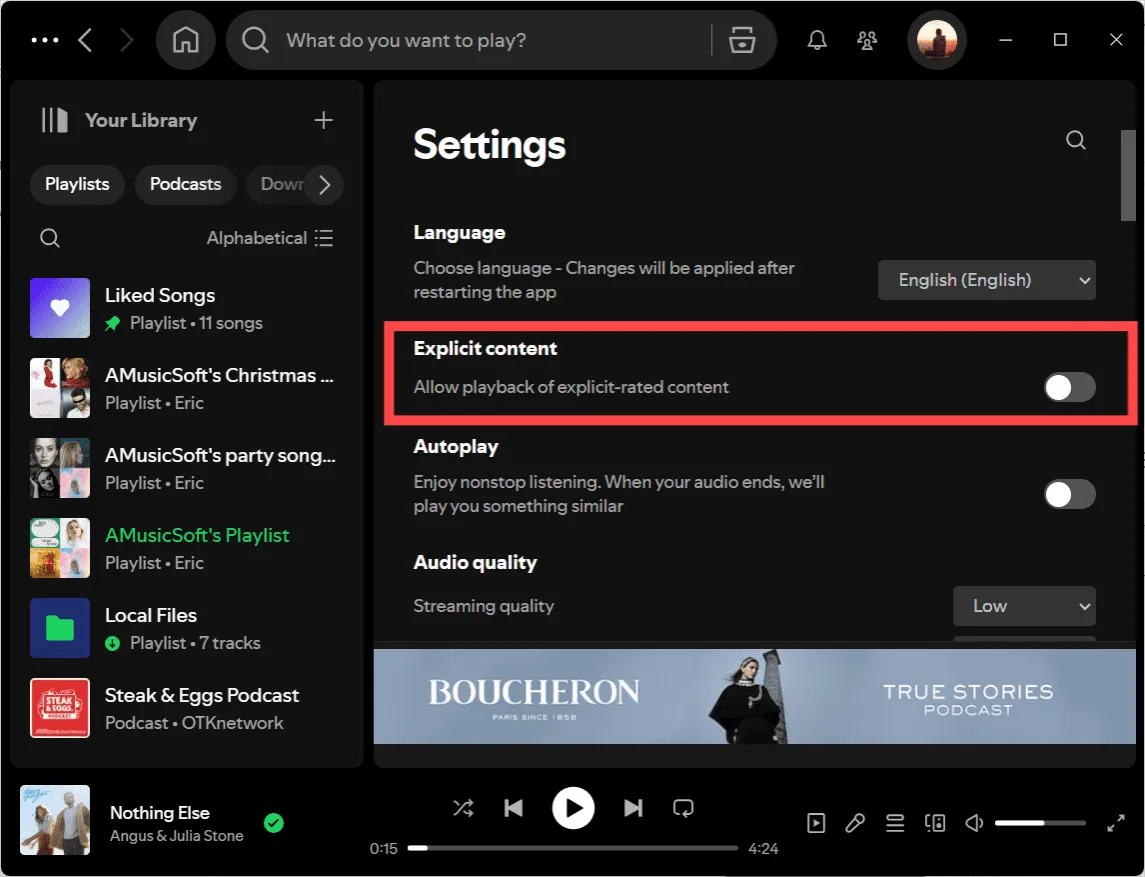1145x877 pixels.
Task: Open the language dropdown English (English)
Action: click(987, 280)
